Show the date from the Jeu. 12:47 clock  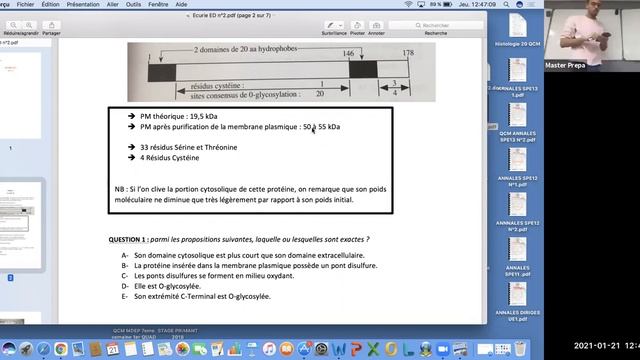click(477, 4)
